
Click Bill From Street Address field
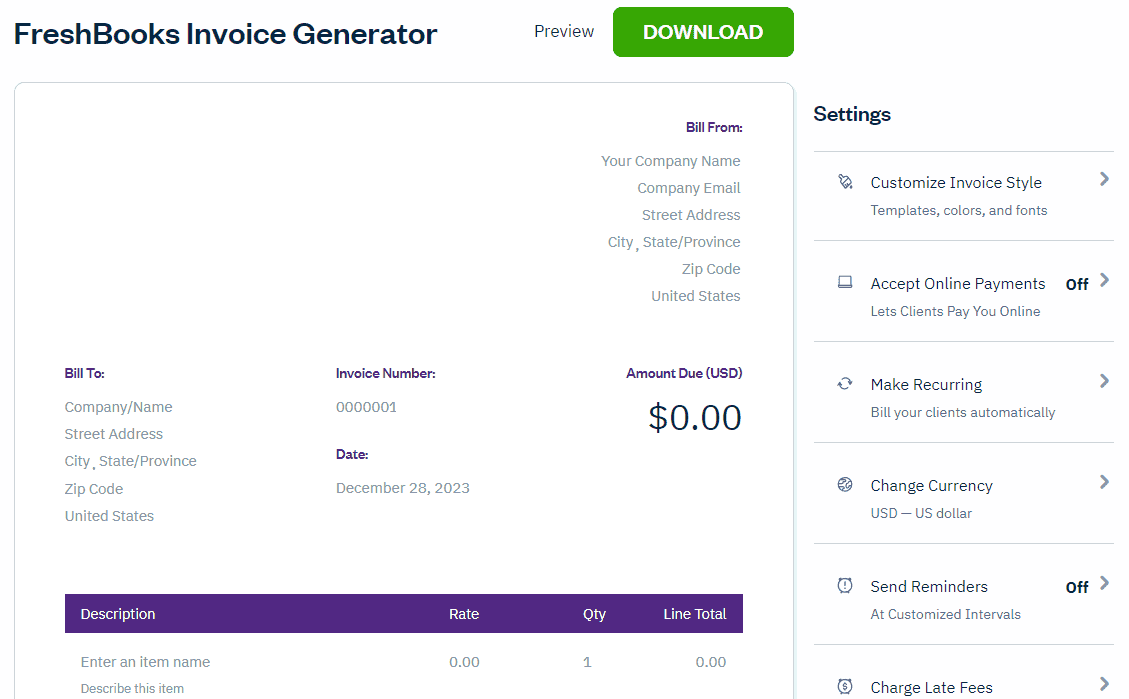tap(691, 215)
